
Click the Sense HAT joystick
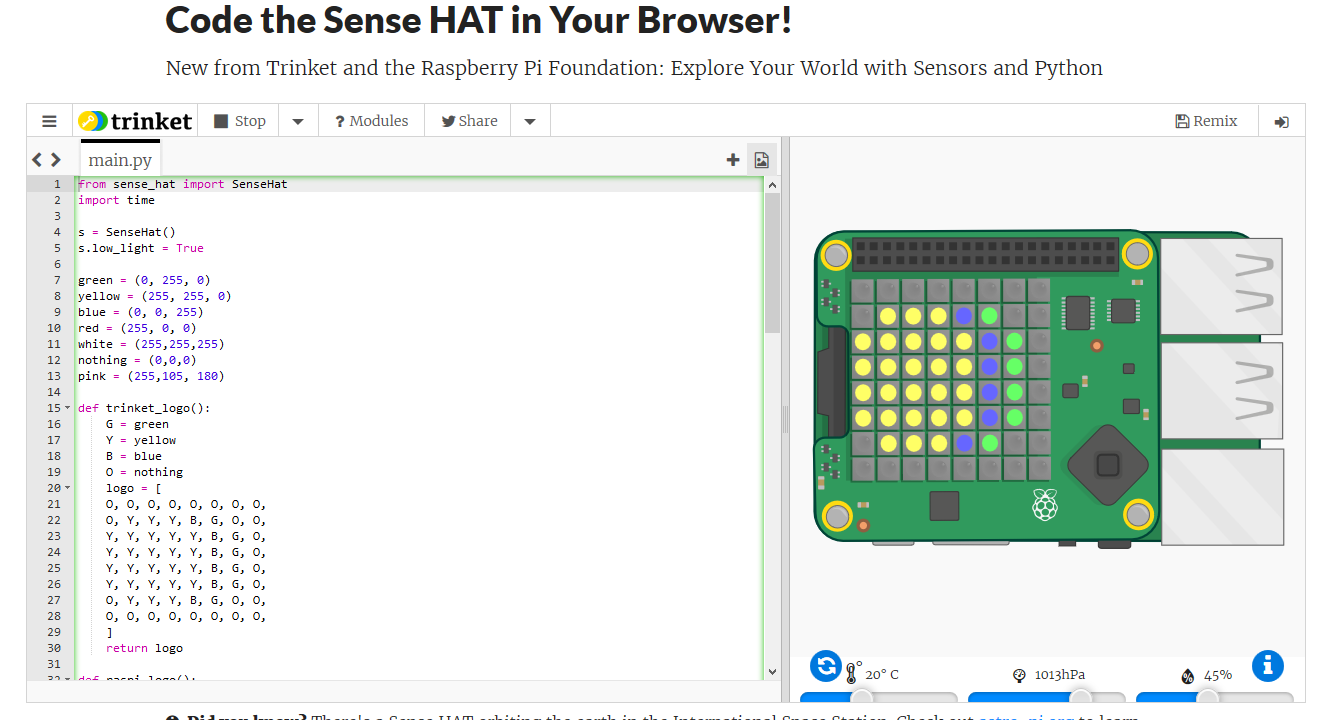1107,465
